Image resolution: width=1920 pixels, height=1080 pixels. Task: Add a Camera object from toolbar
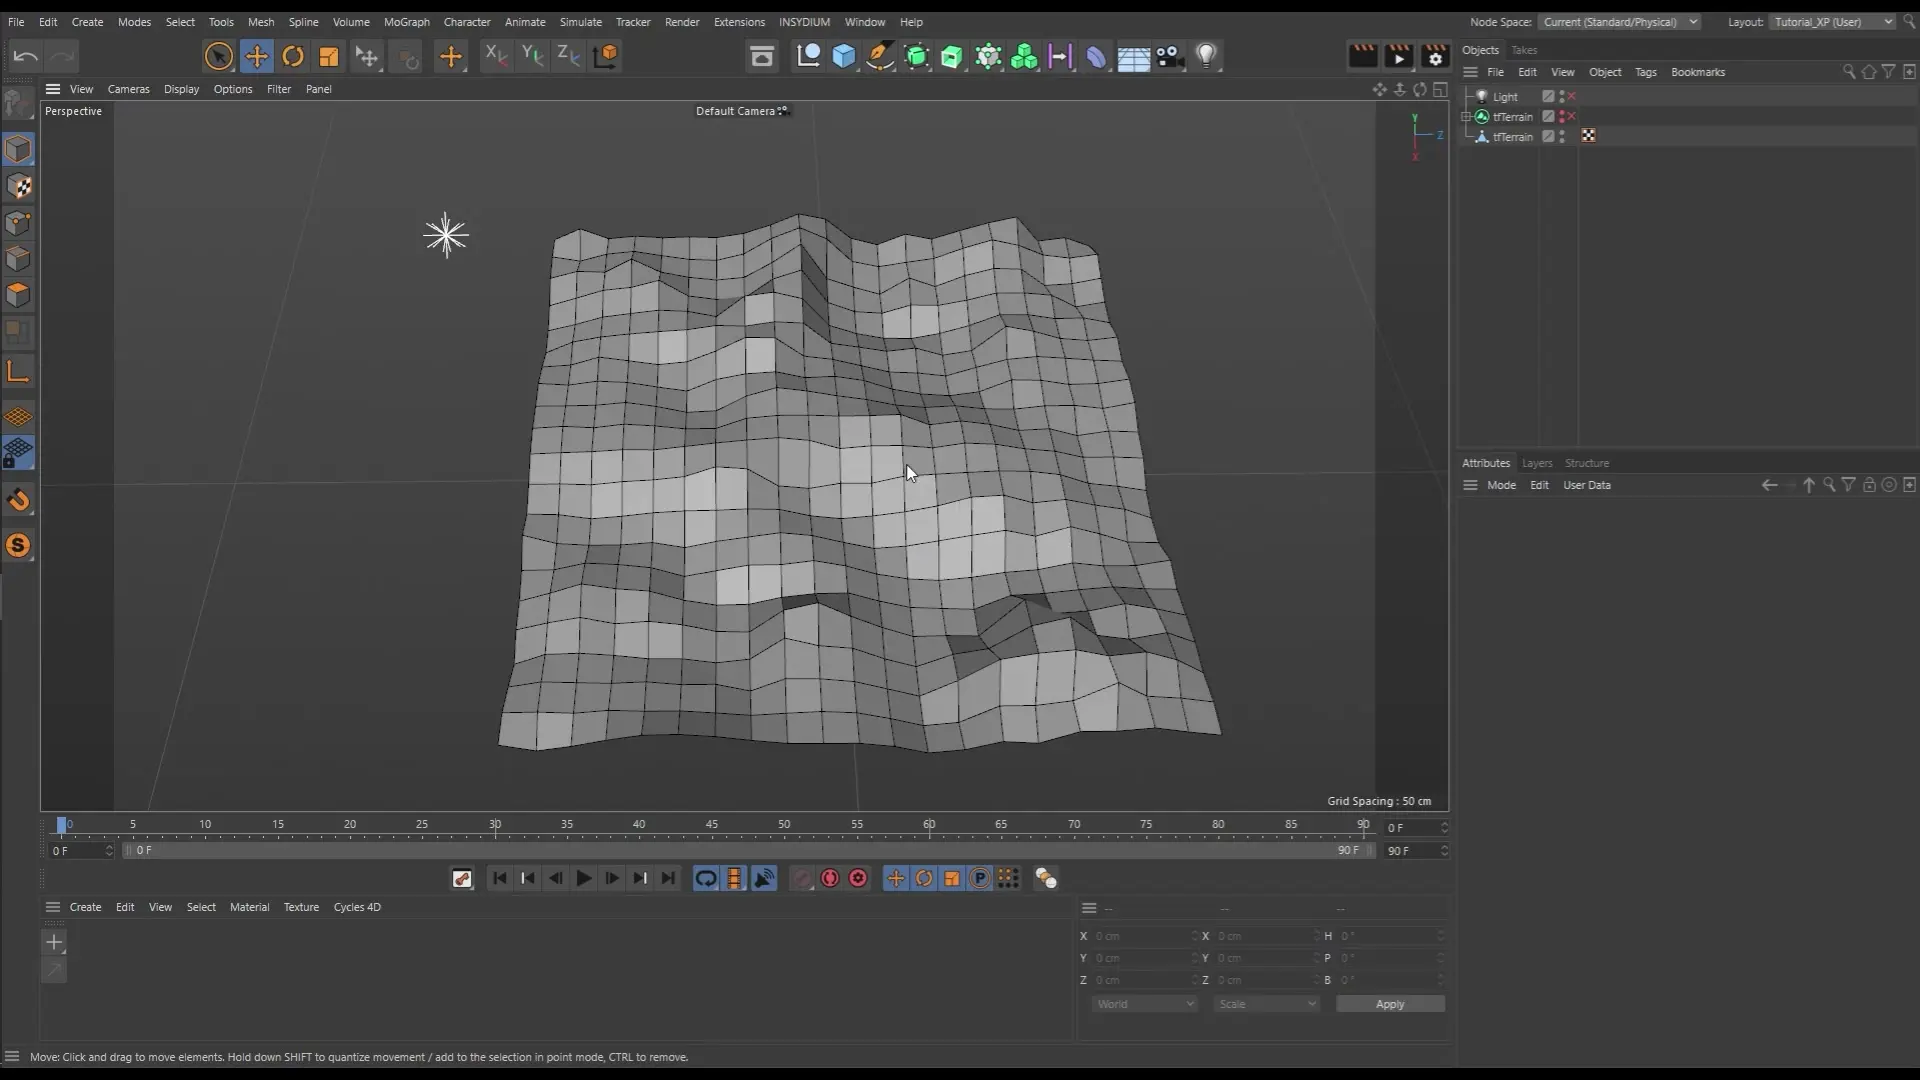[1169, 56]
